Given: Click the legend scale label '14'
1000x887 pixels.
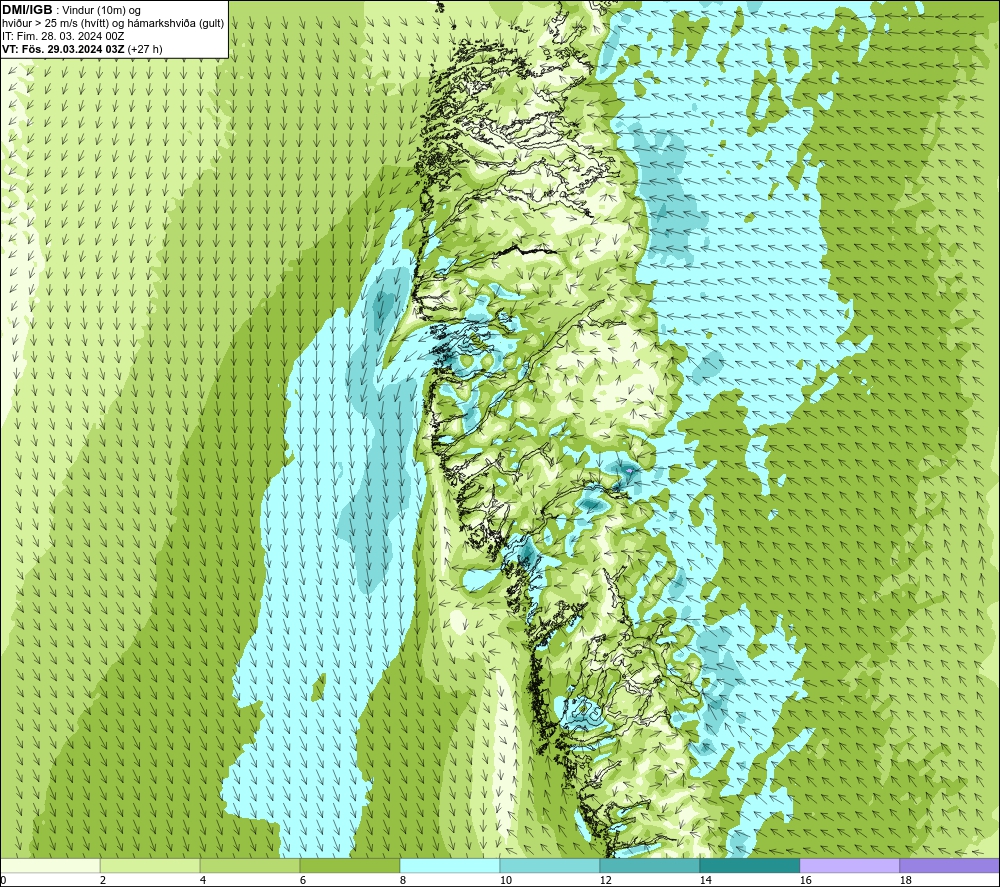Looking at the screenshot, I should (705, 881).
